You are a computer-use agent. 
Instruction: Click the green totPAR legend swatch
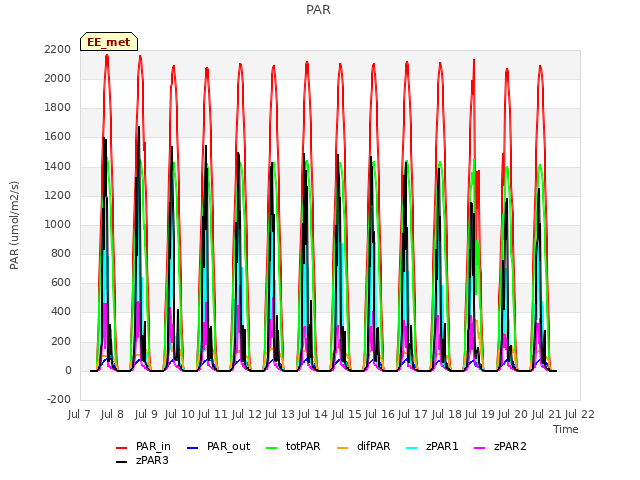271,448
